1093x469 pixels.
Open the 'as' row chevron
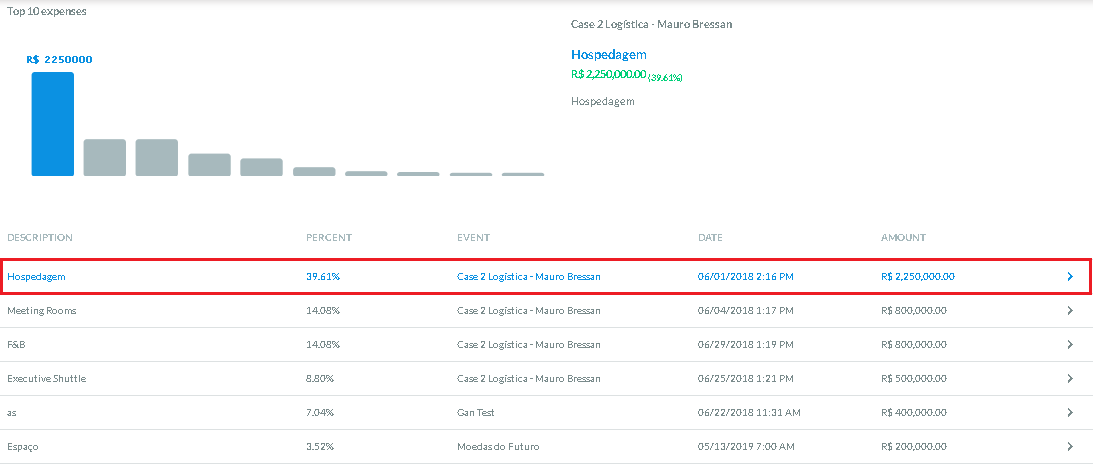[x=1070, y=413]
